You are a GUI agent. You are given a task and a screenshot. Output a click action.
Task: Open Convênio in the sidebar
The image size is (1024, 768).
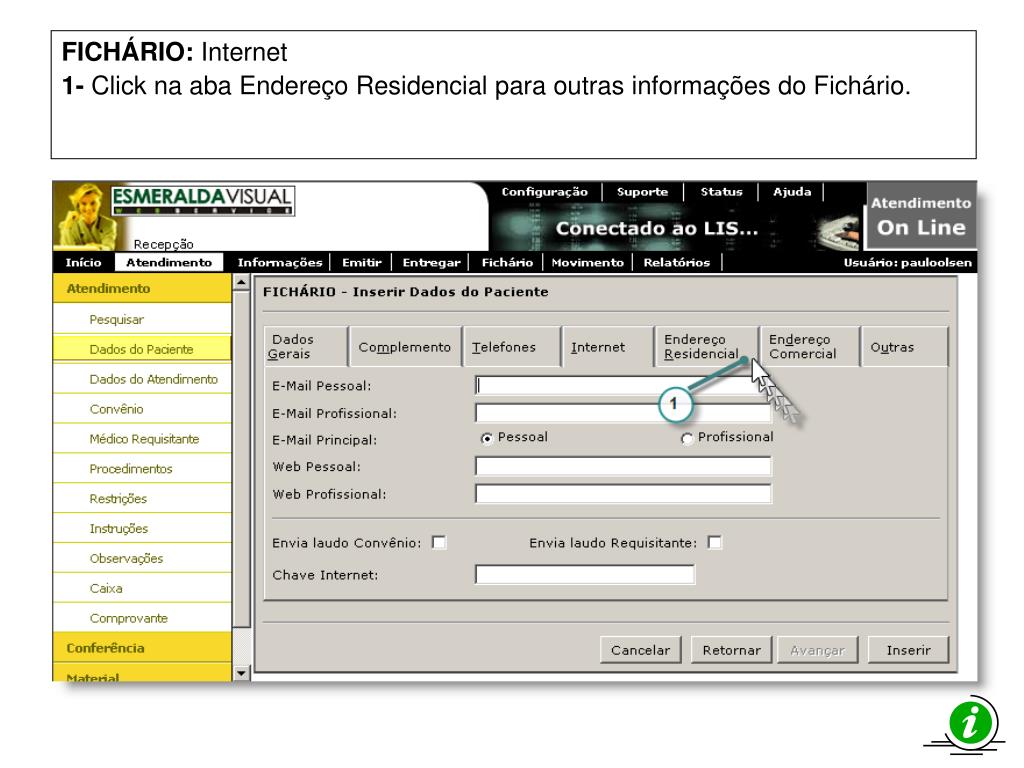142,409
